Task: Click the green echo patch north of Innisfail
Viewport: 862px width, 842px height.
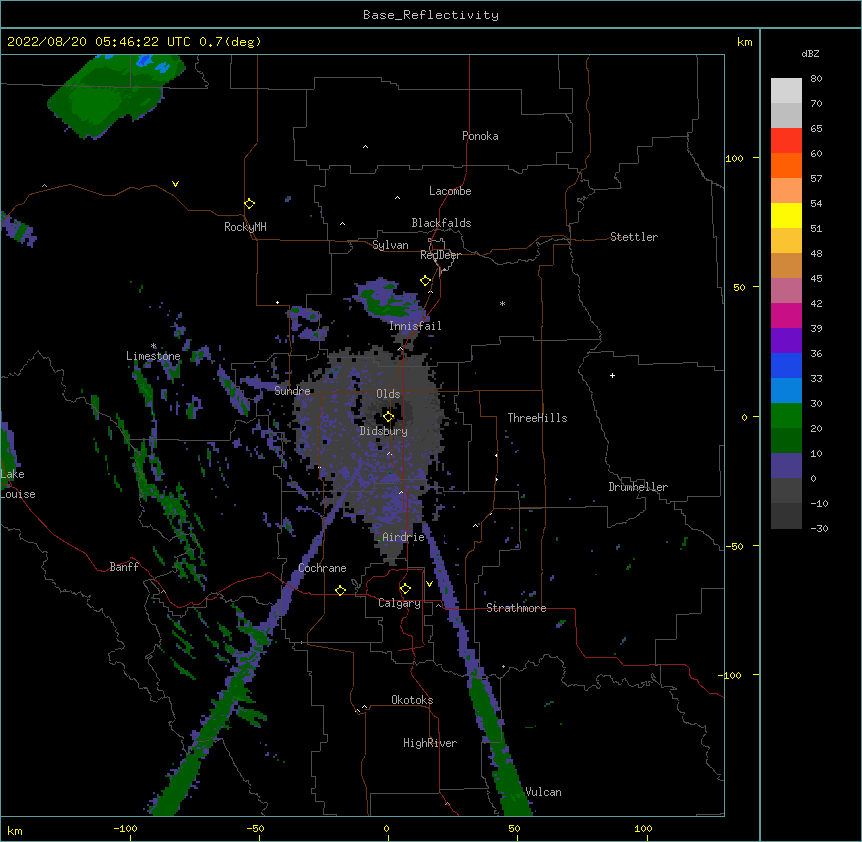Action: click(x=388, y=302)
